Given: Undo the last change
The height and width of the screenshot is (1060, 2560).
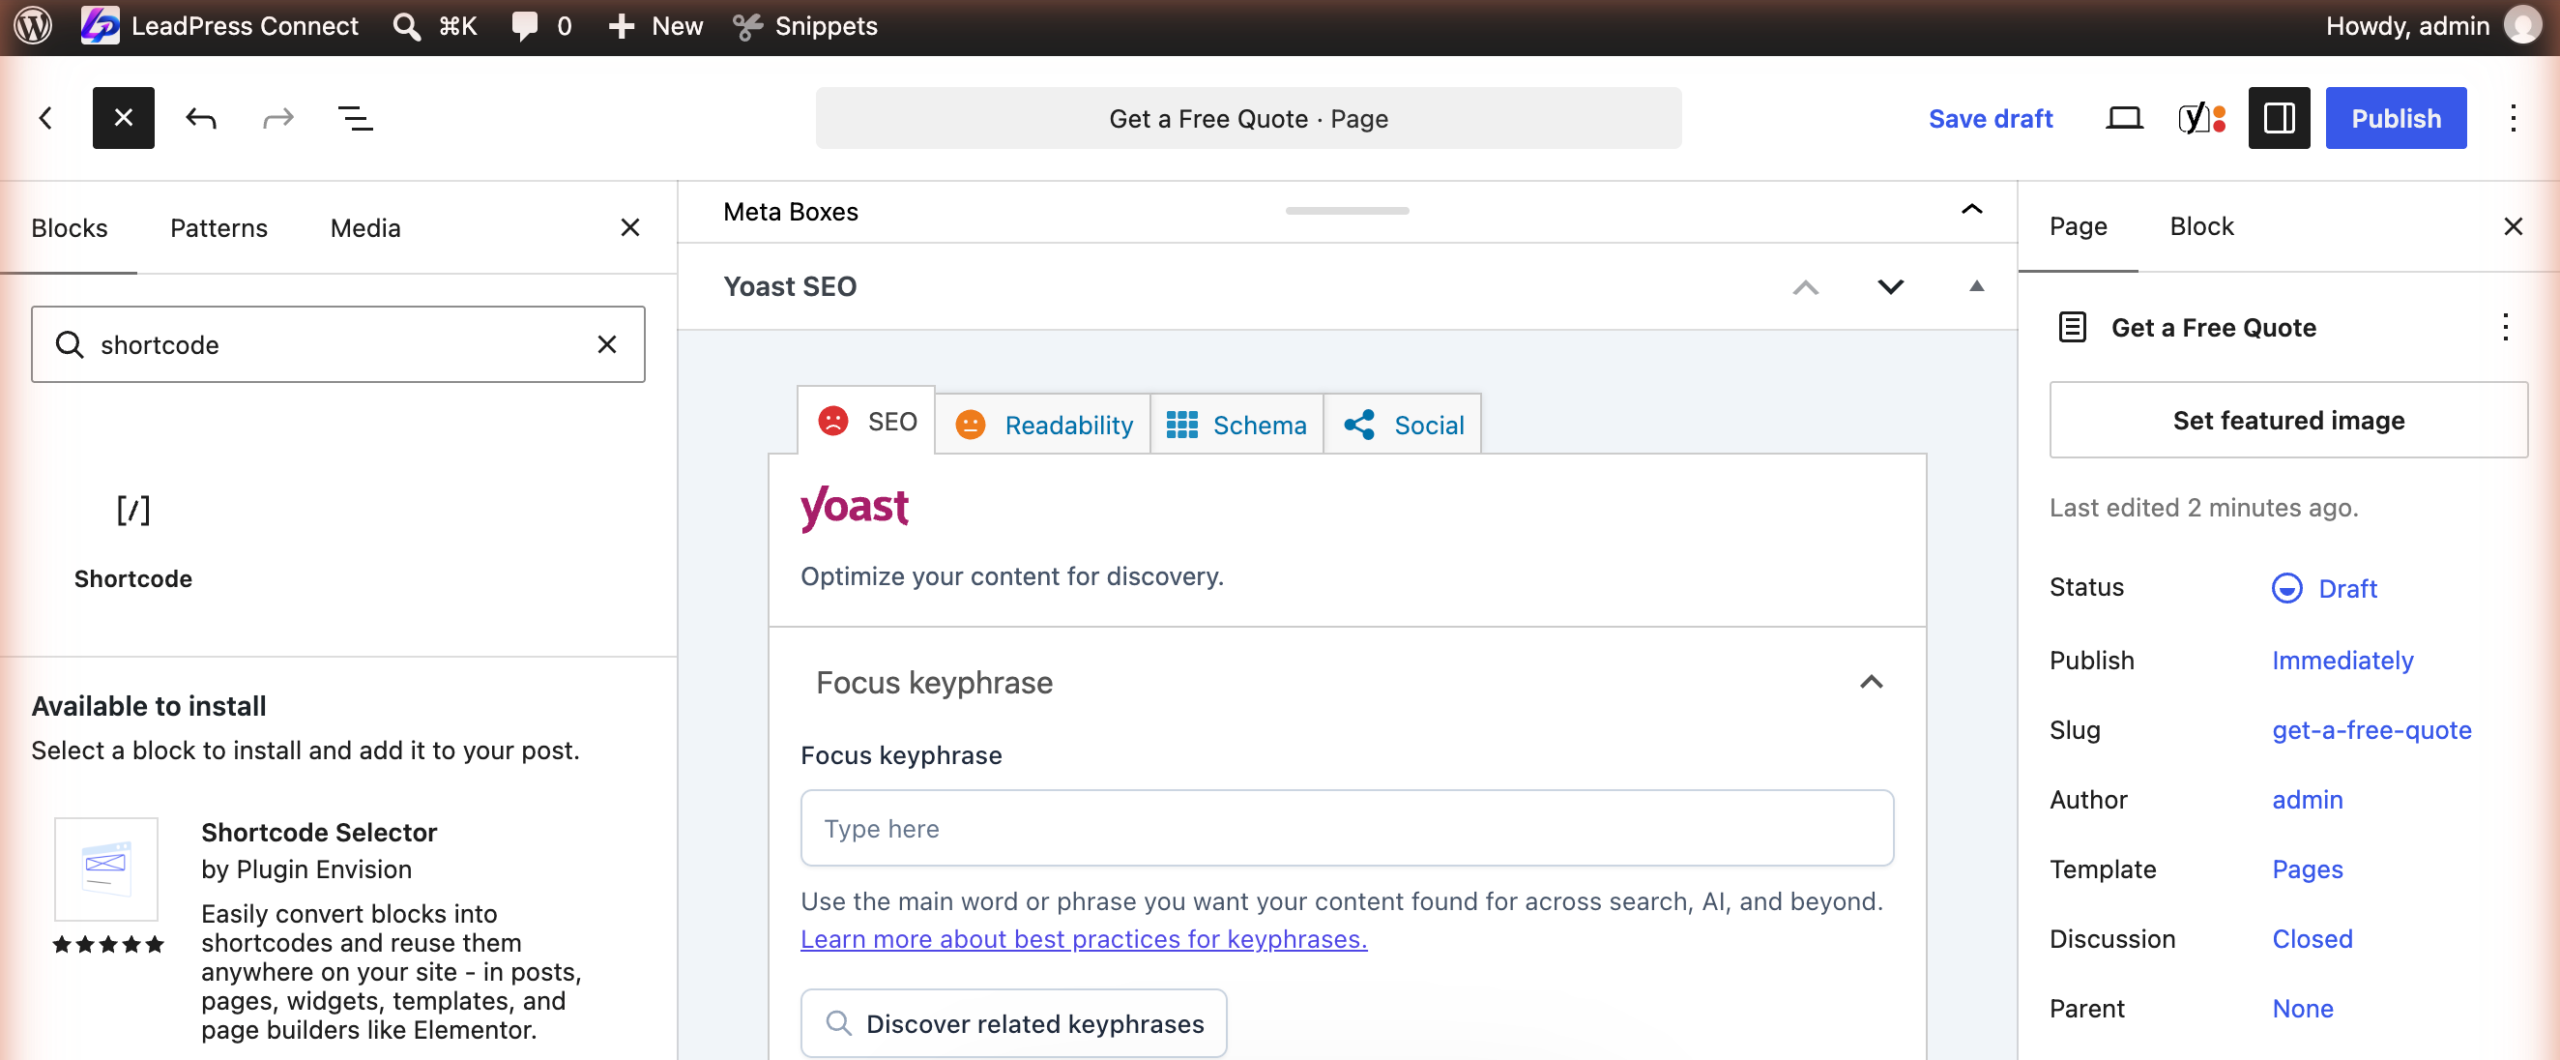Looking at the screenshot, I should tap(201, 118).
